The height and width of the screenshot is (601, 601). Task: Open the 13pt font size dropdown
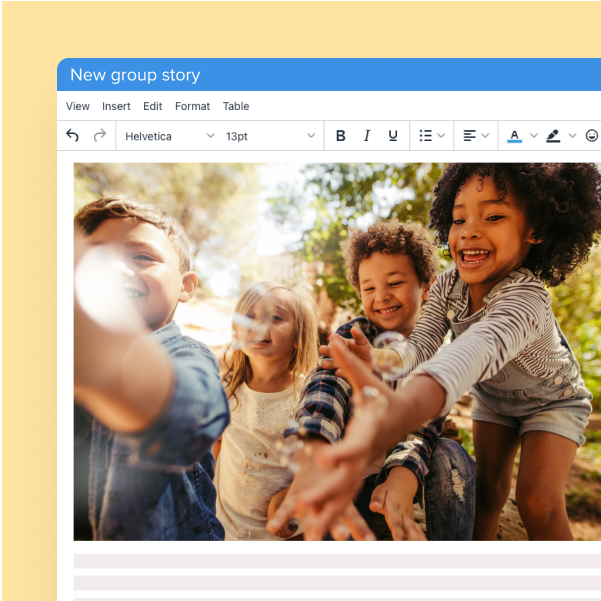270,136
